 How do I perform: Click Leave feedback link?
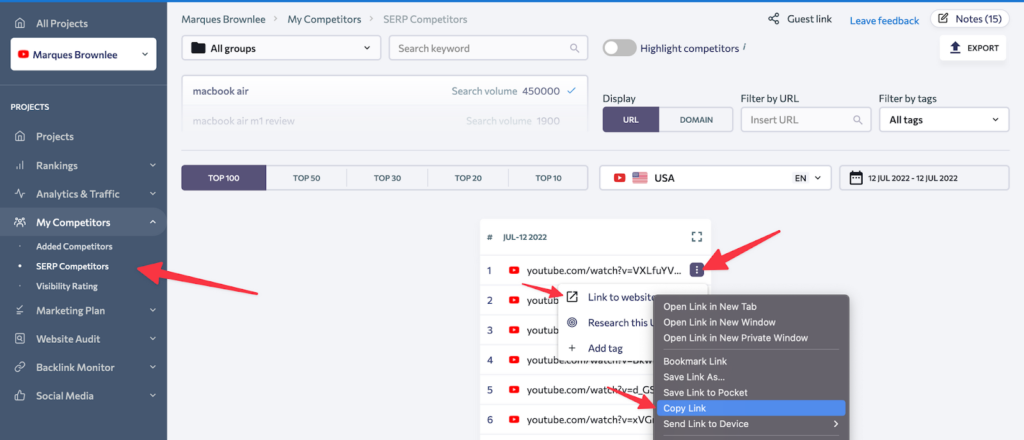pos(884,21)
